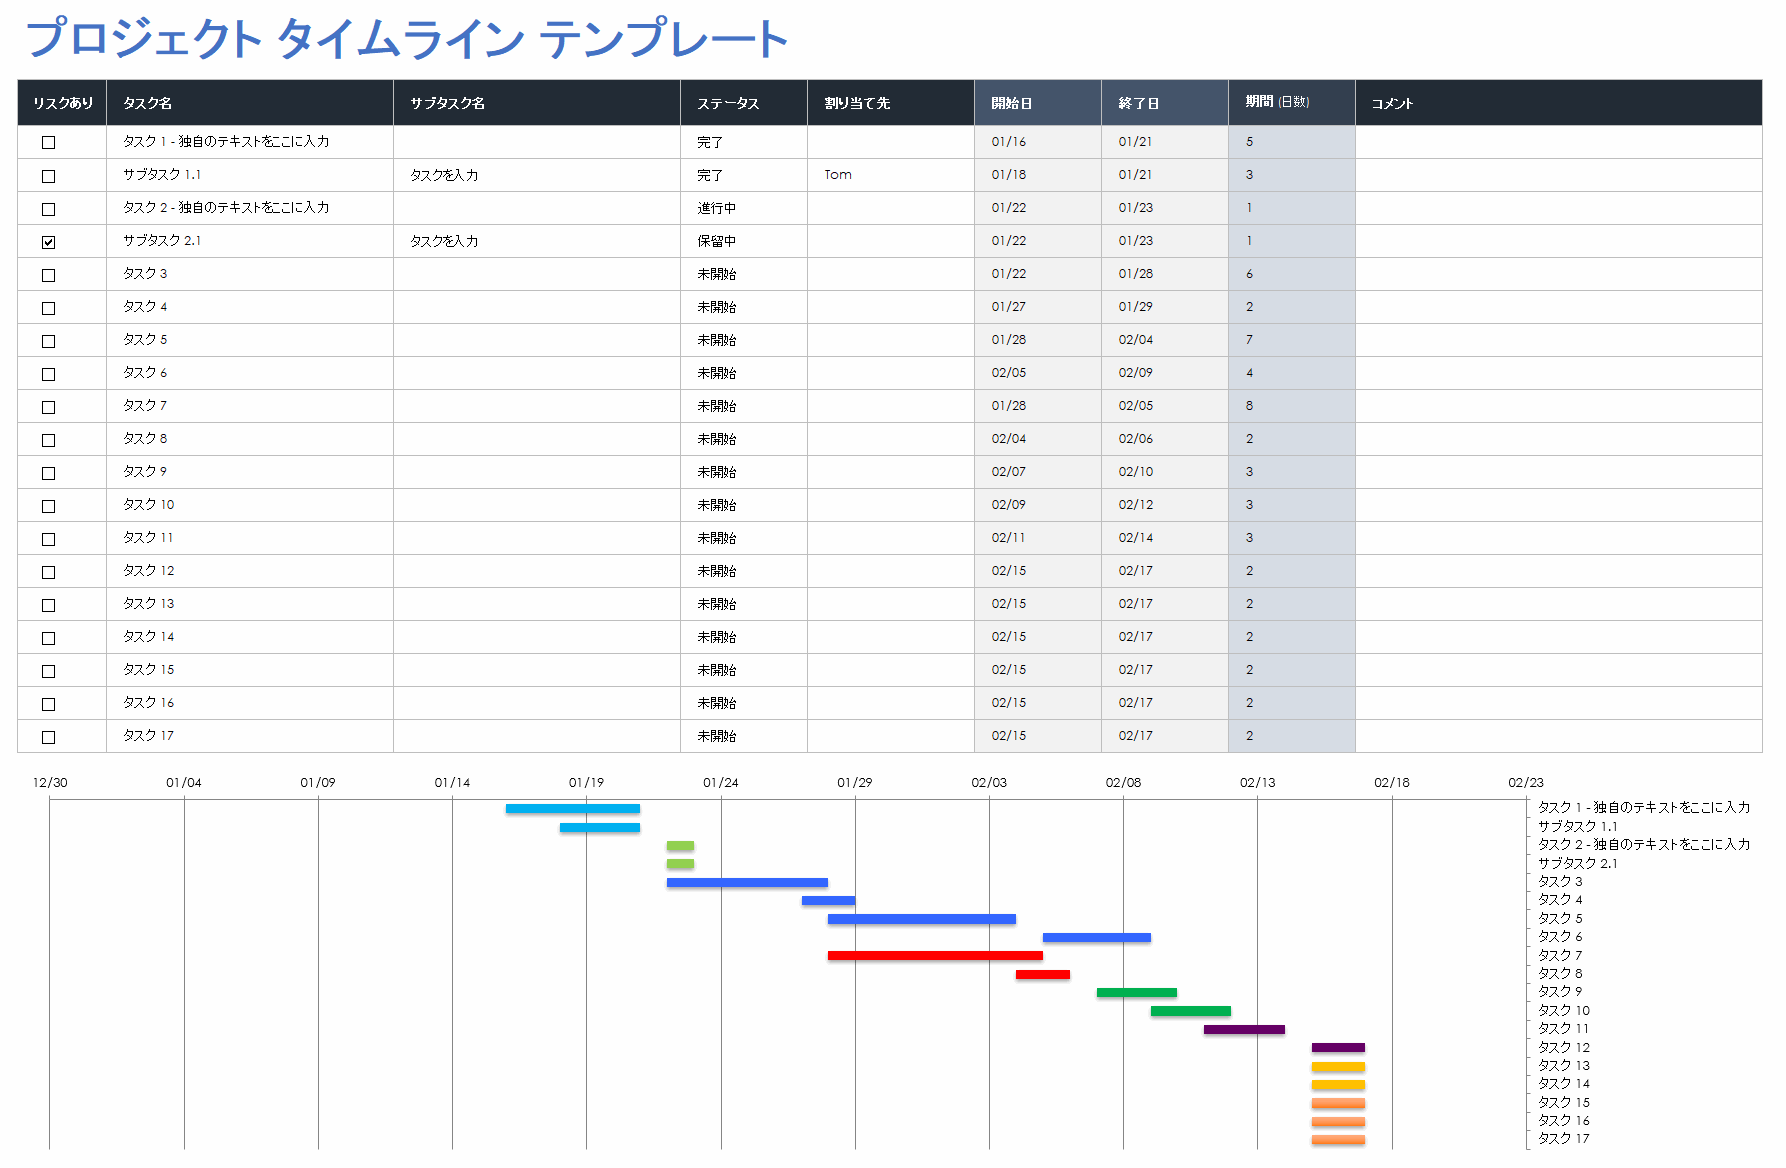Select the end date 02/04 cell
The height and width of the screenshot is (1168, 1786).
[x=1165, y=340]
